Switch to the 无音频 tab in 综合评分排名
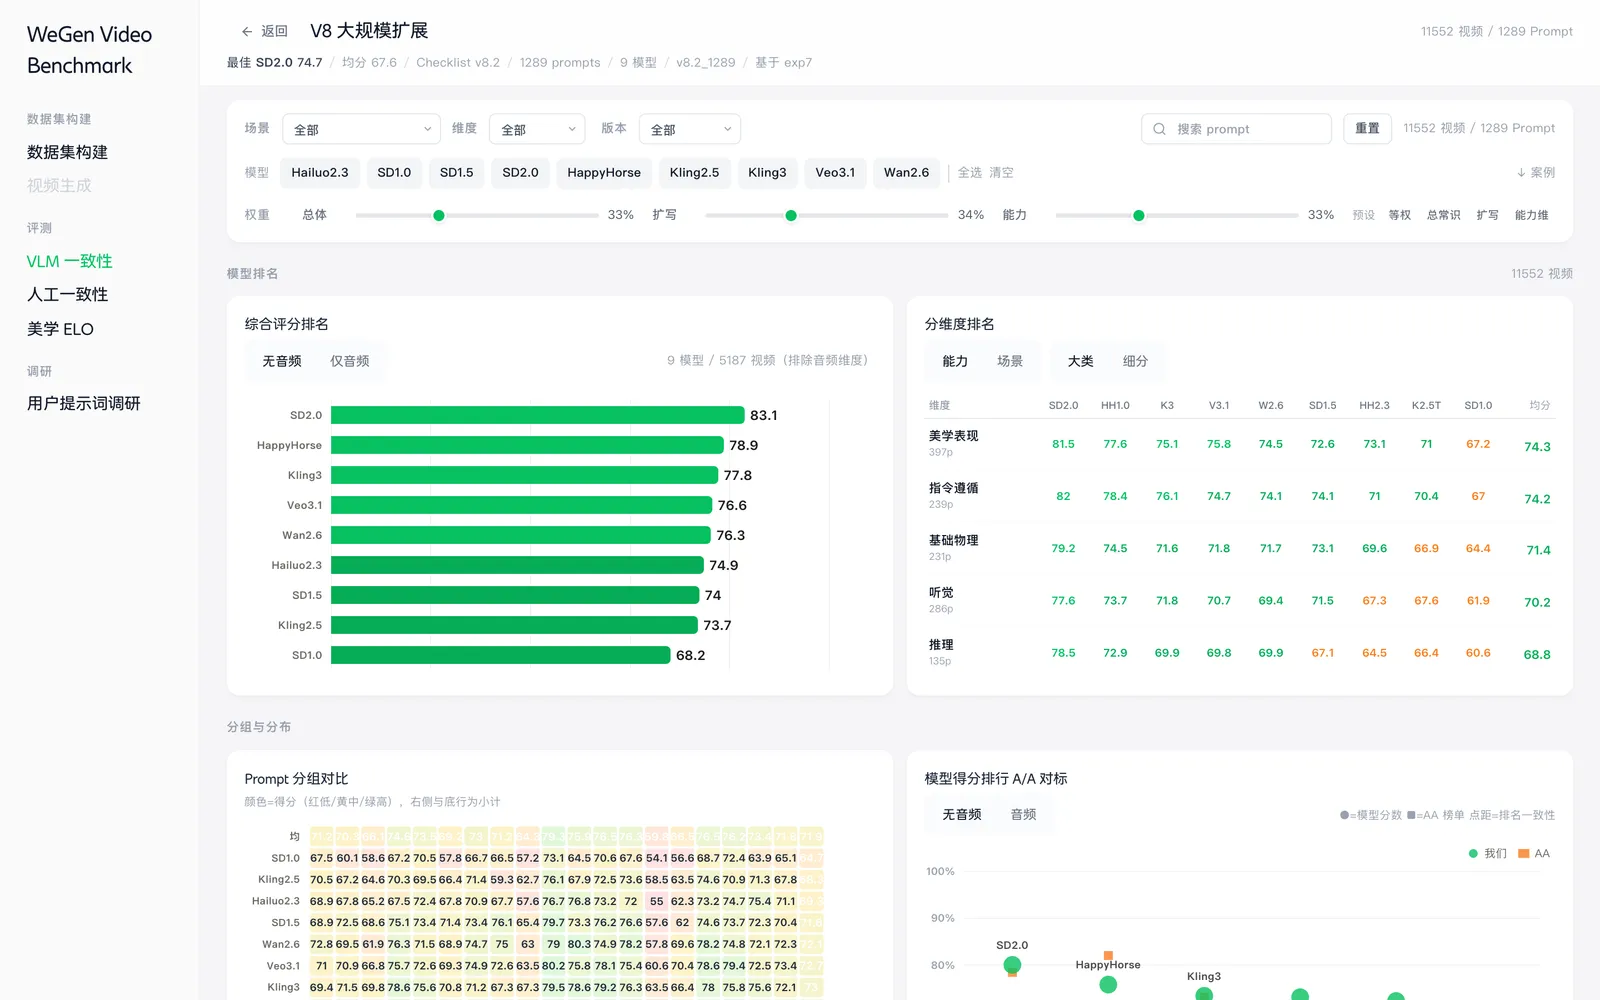Viewport: 1600px width, 1000px height. [x=282, y=361]
